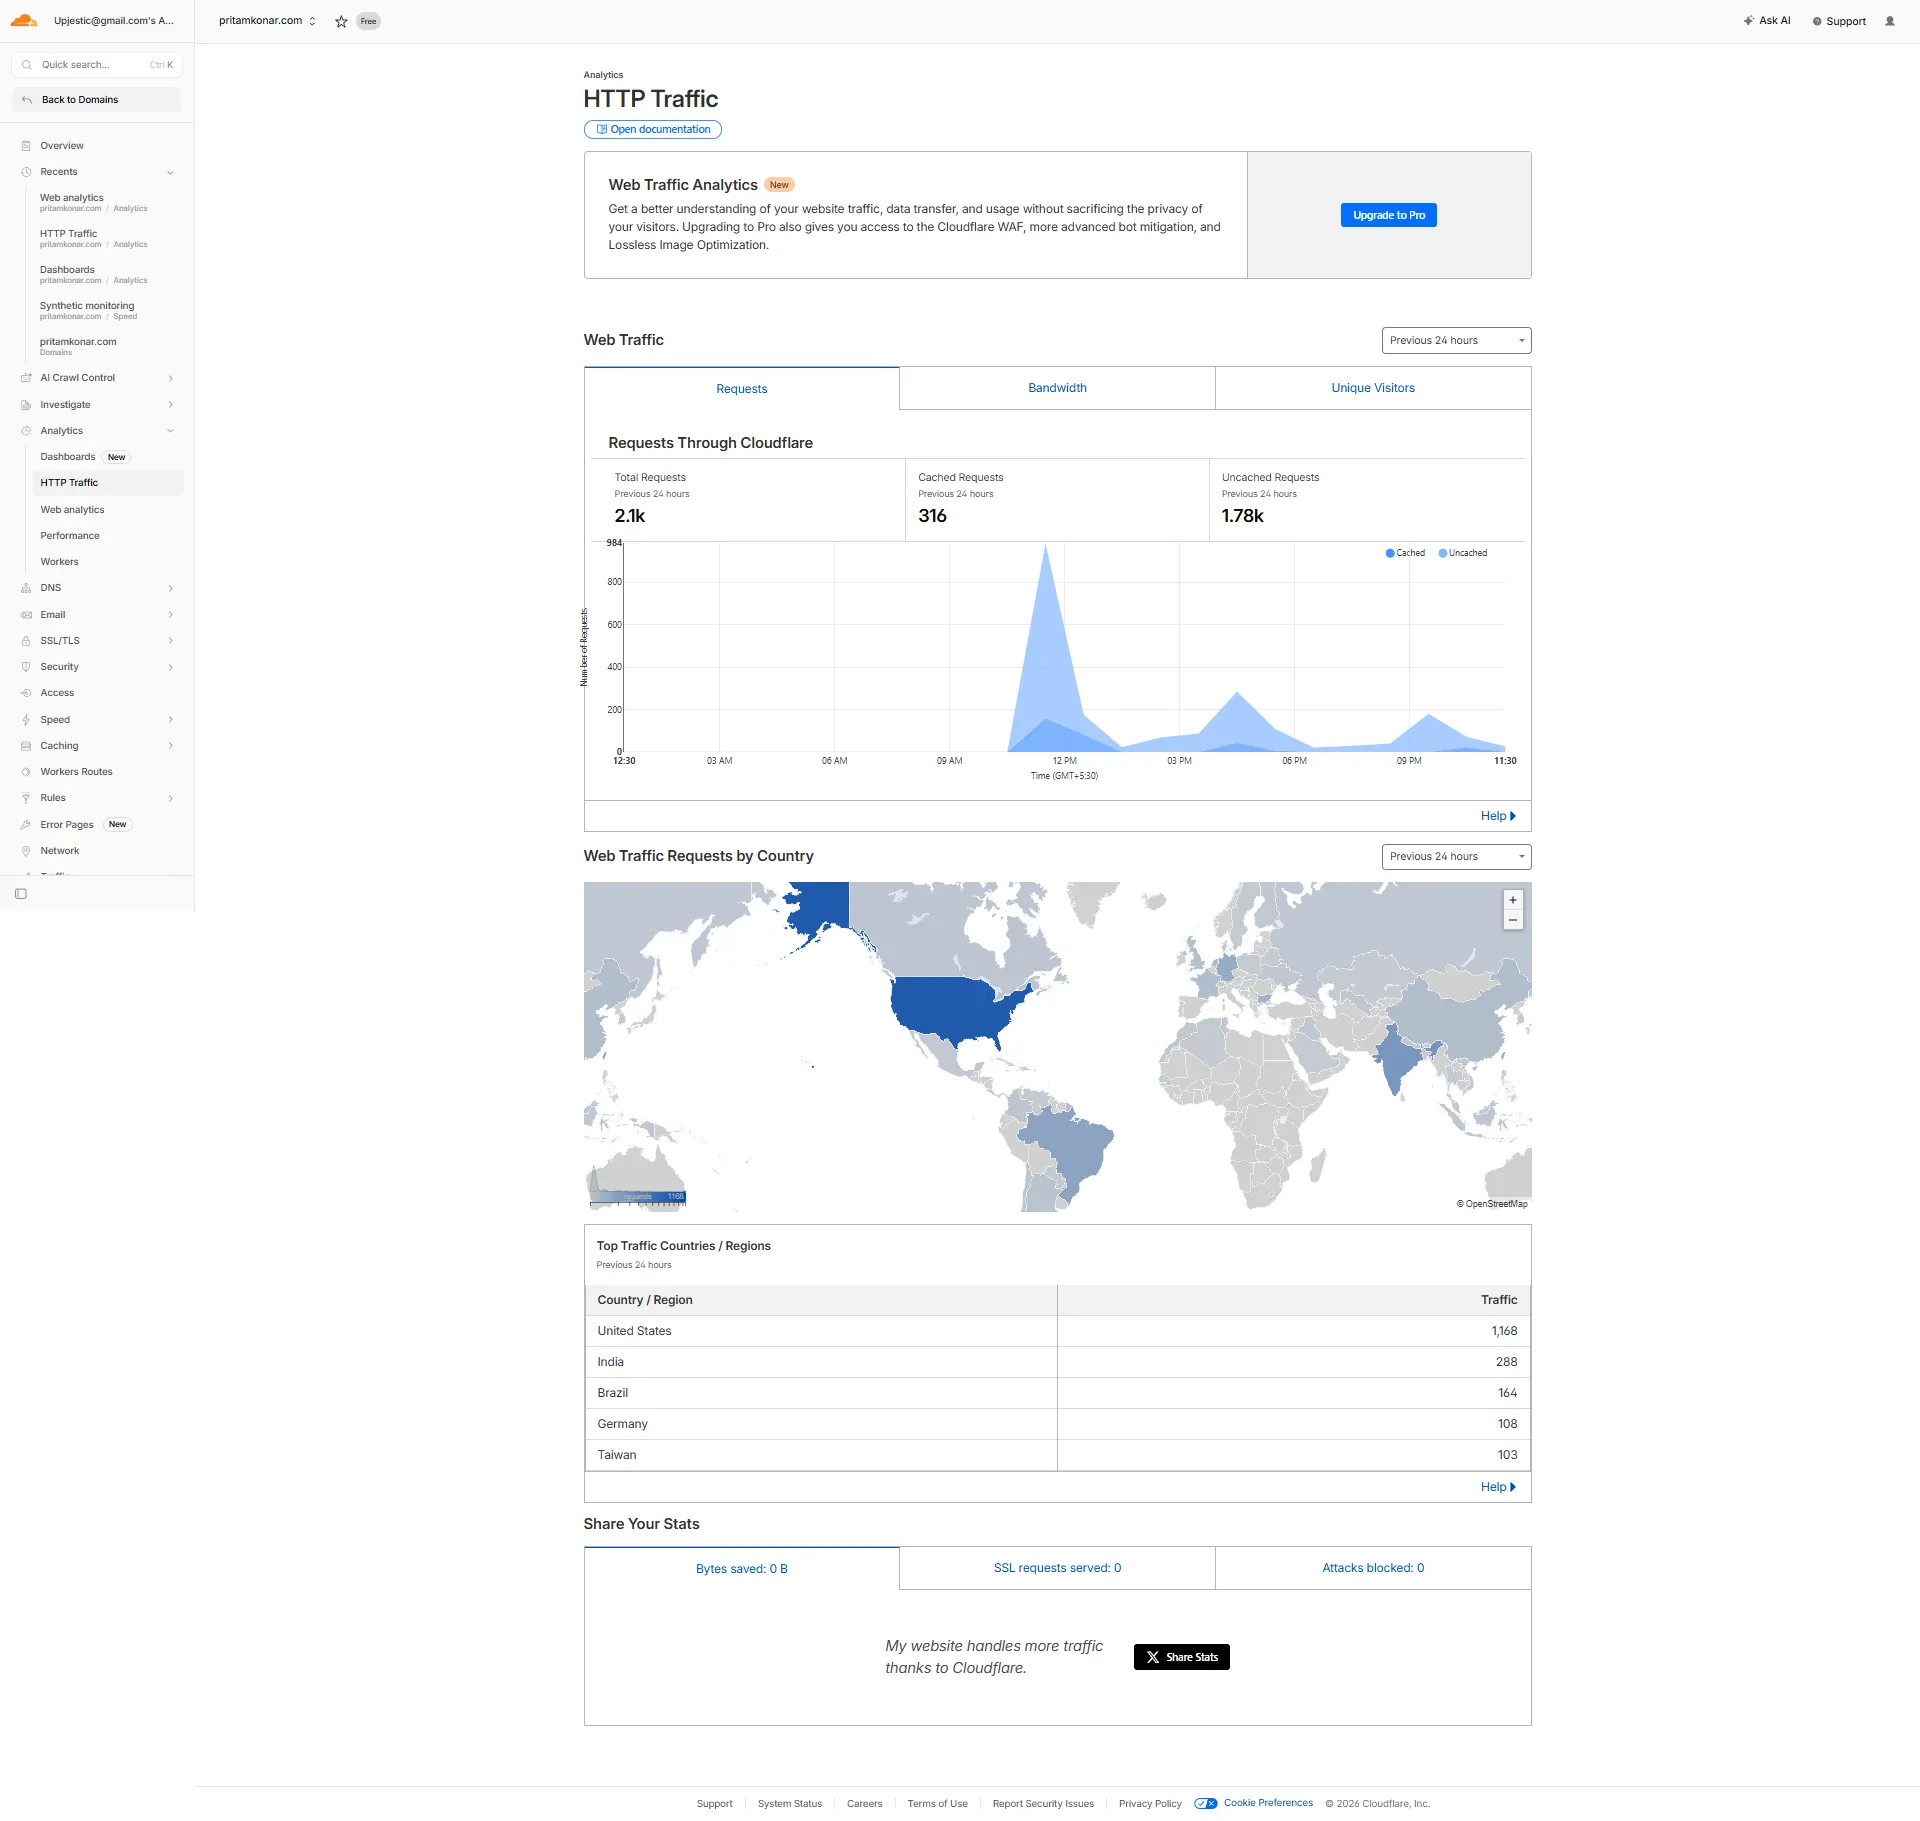The image size is (1920, 1821).
Task: Select the Attacks blocked tab
Action: point(1373,1568)
